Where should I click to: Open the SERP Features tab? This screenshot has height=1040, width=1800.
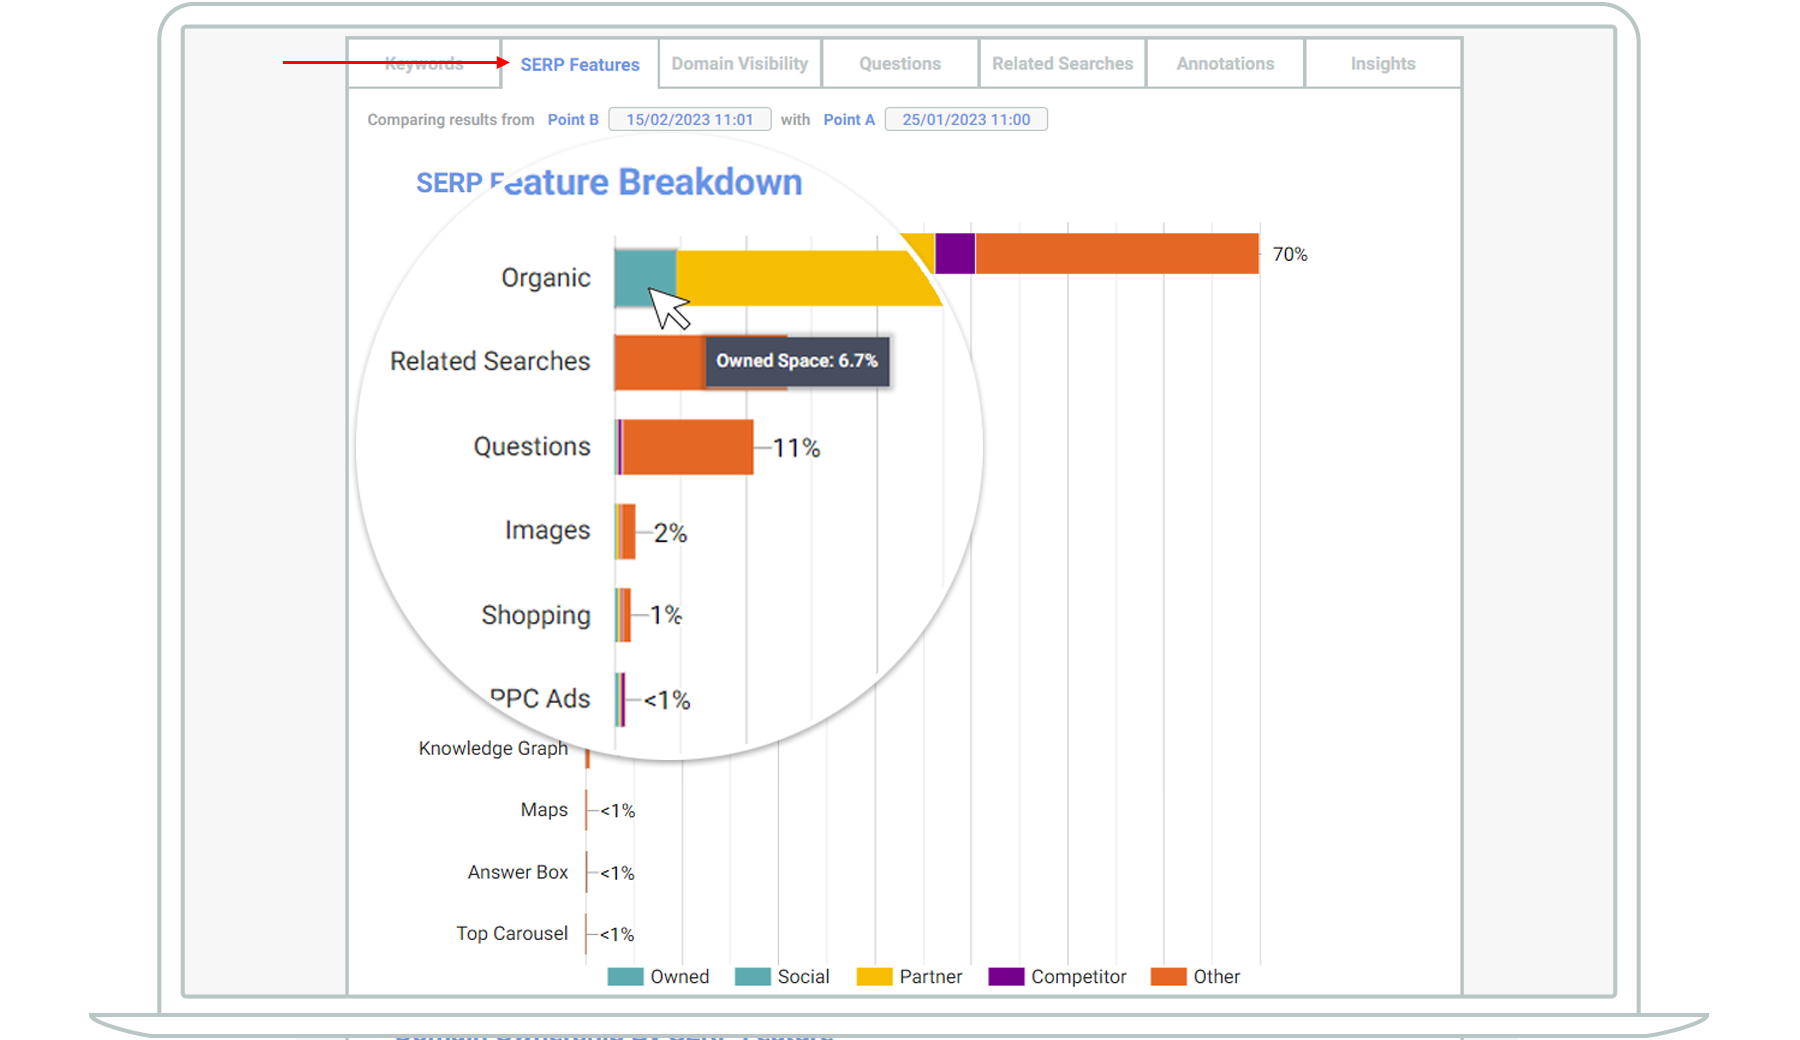pos(580,64)
